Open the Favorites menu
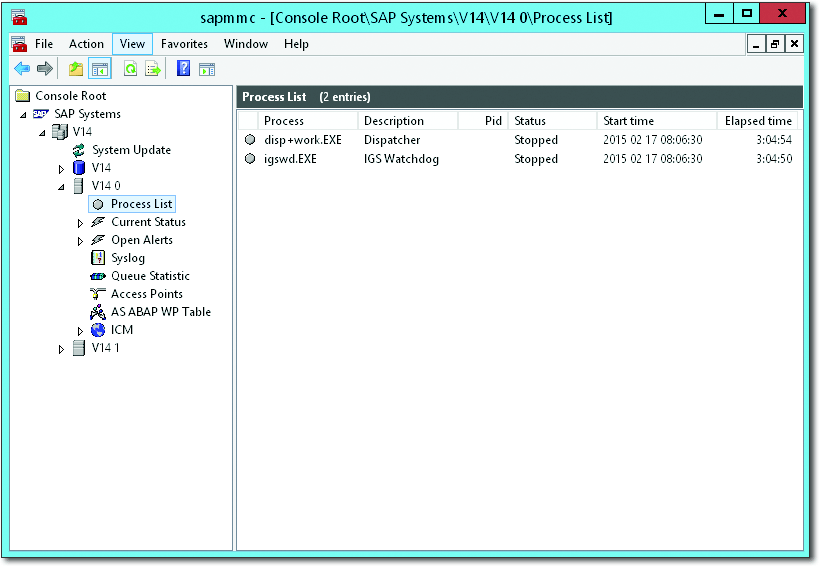 (x=184, y=44)
